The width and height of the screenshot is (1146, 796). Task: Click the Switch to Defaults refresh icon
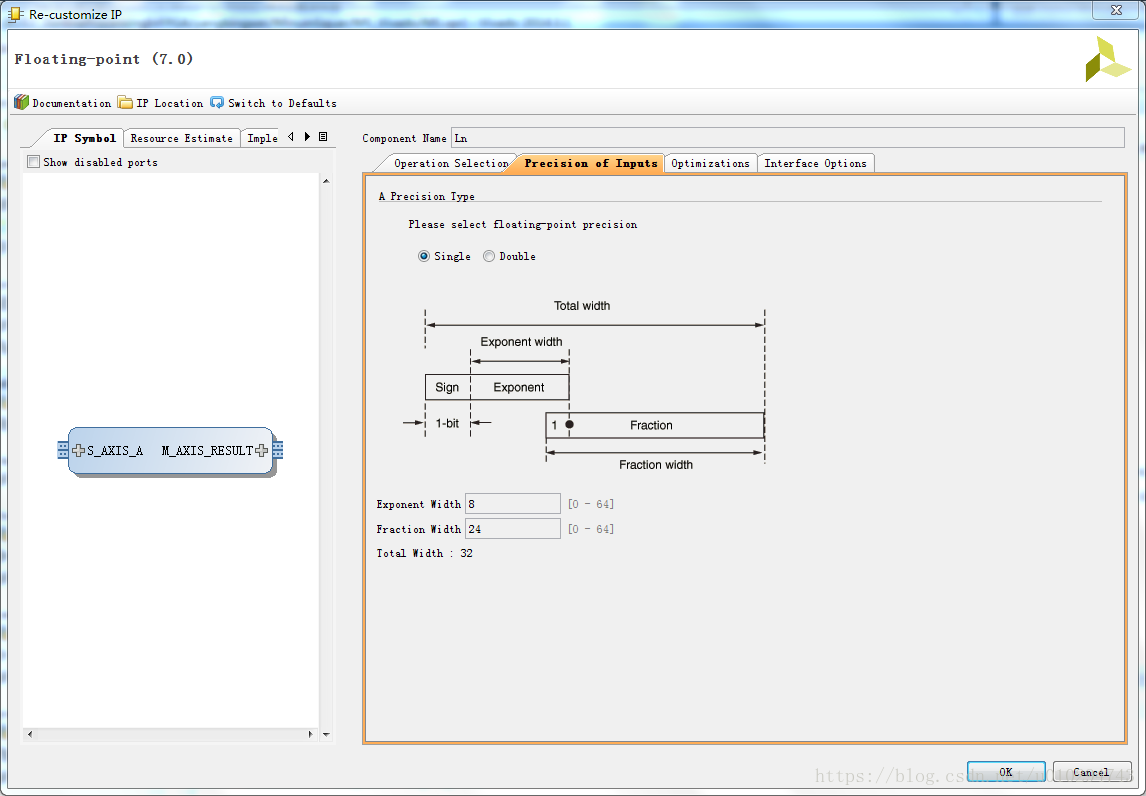217,102
